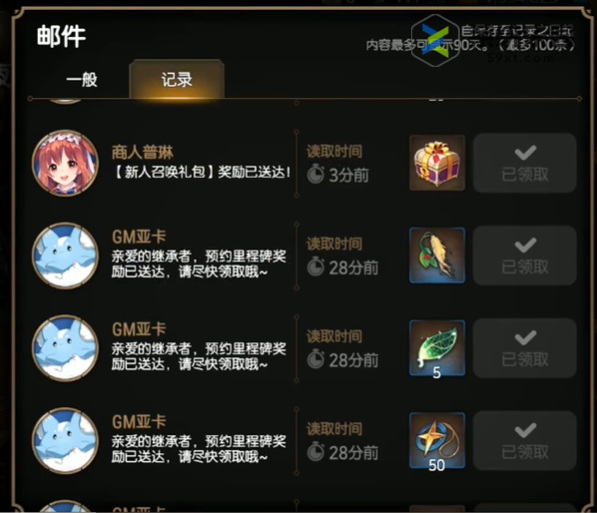Viewport: 597px width, 513px height.
Task: Tap the ginseng root reward icon
Action: tap(437, 256)
